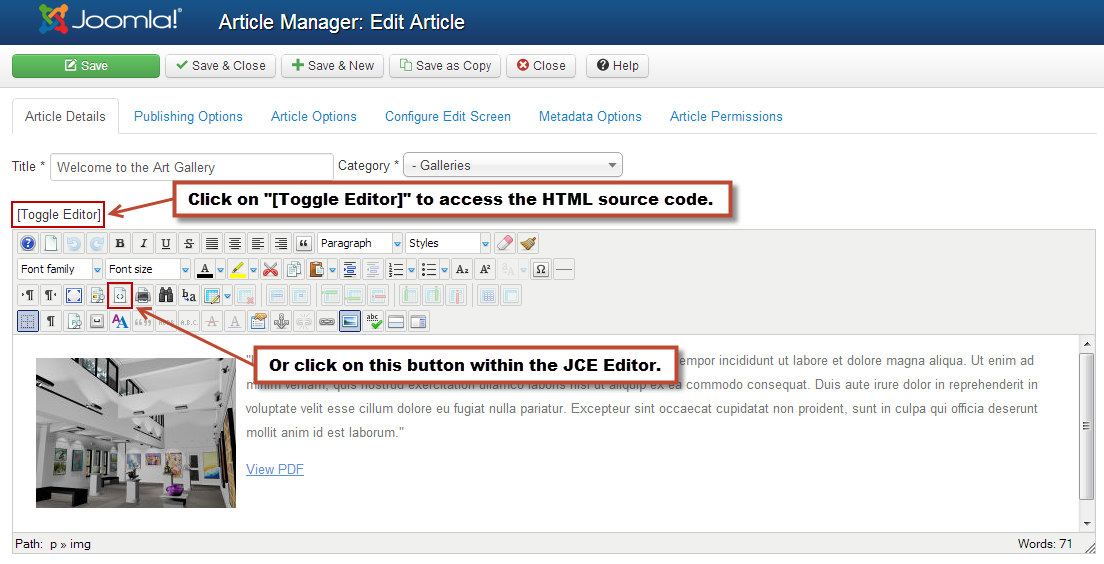
Task: Align the text right
Action: pyautogui.click(x=280, y=244)
